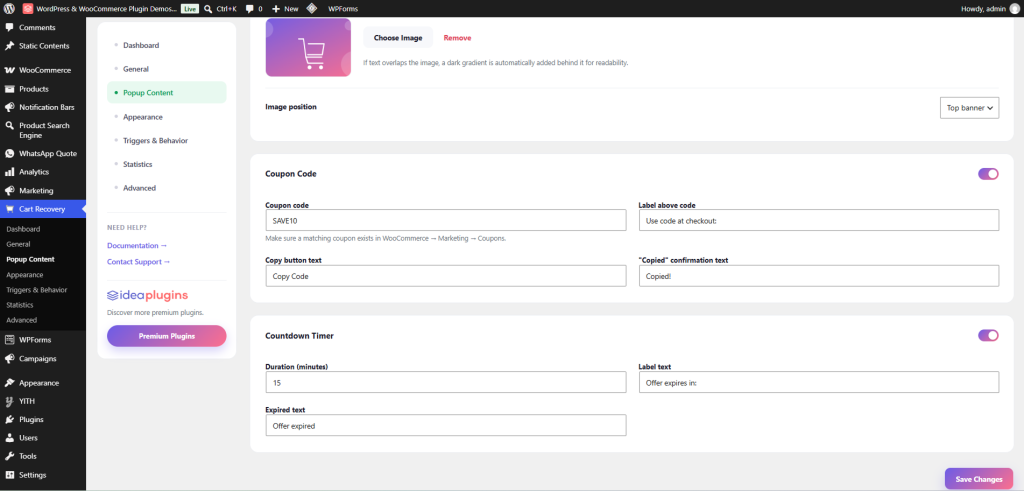Image resolution: width=1024 pixels, height=491 pixels.
Task: Disable the Coupon Code toggle
Action: tap(988, 174)
